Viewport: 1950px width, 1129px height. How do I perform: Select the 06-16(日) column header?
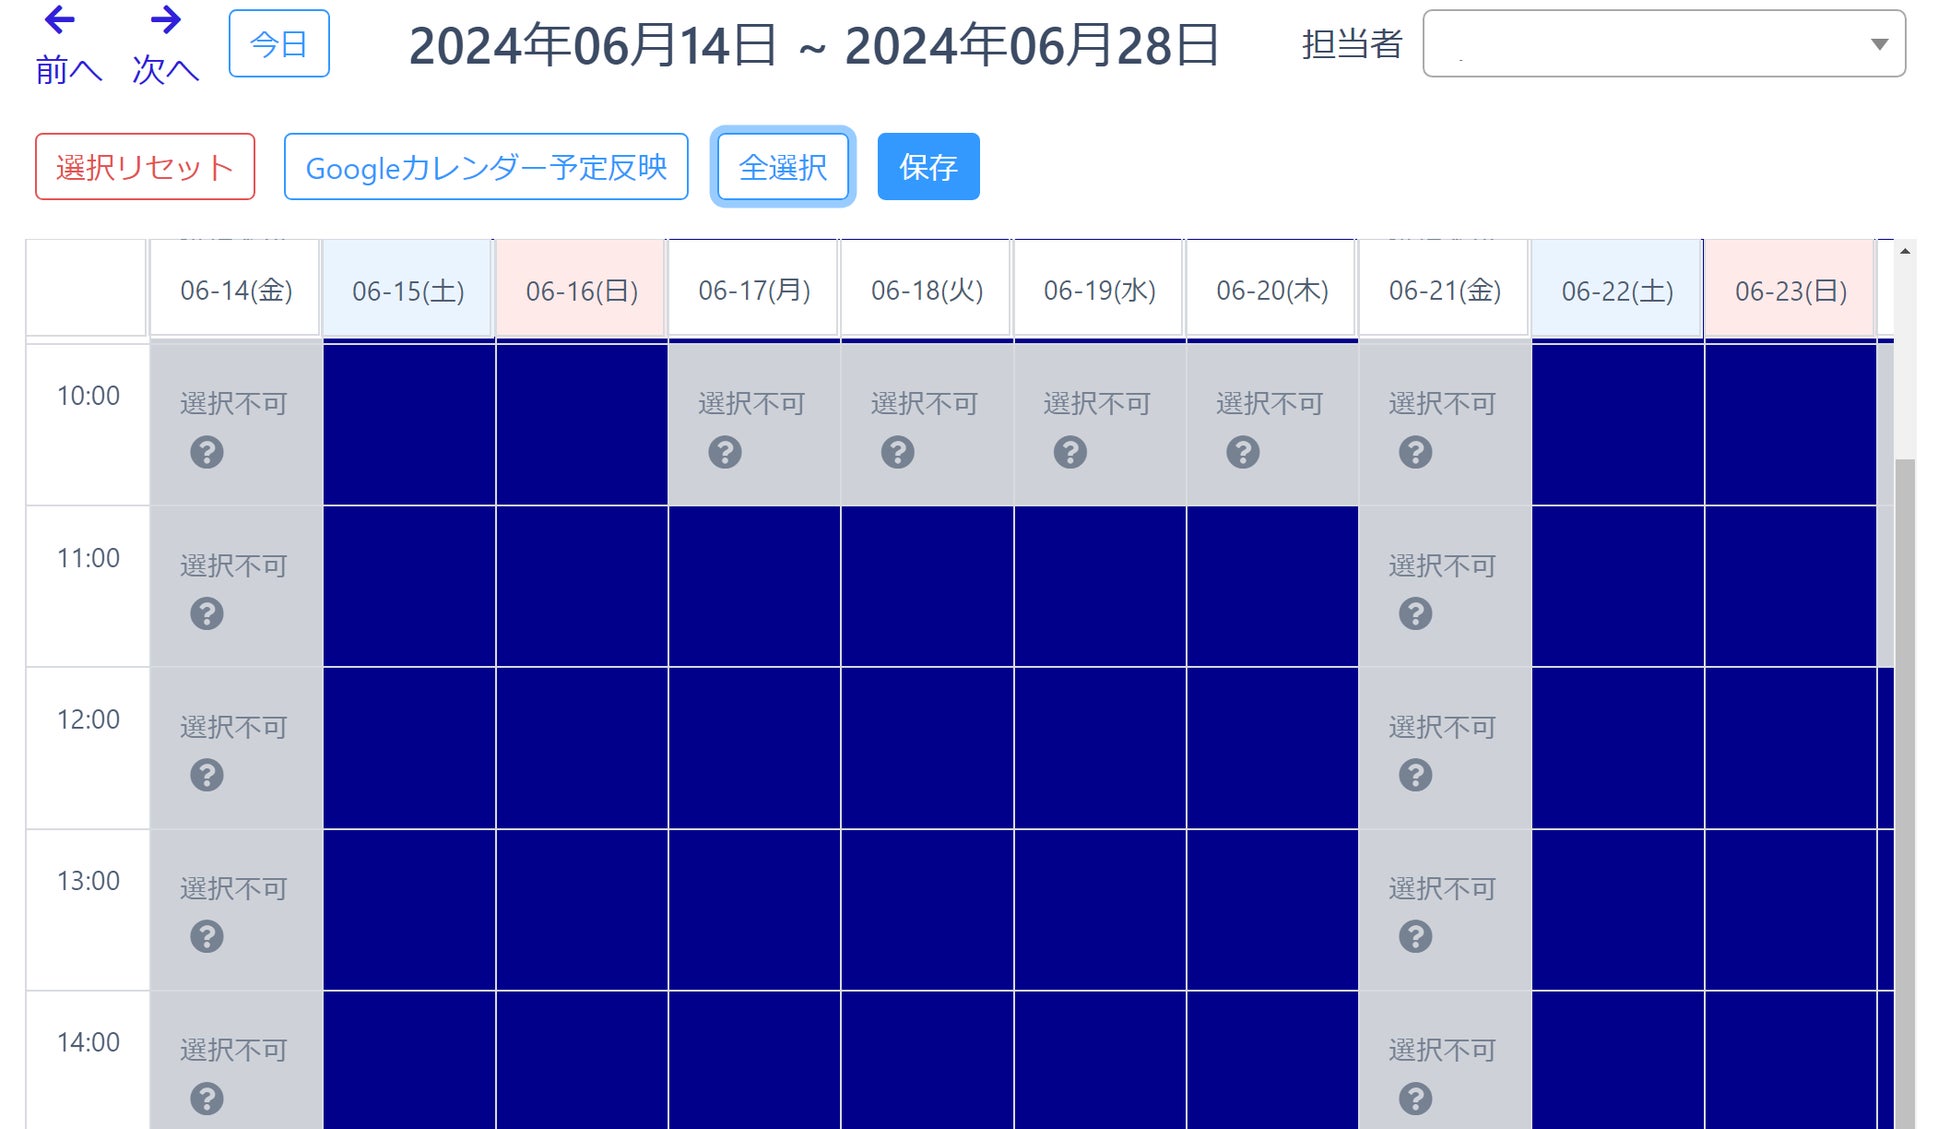581,290
